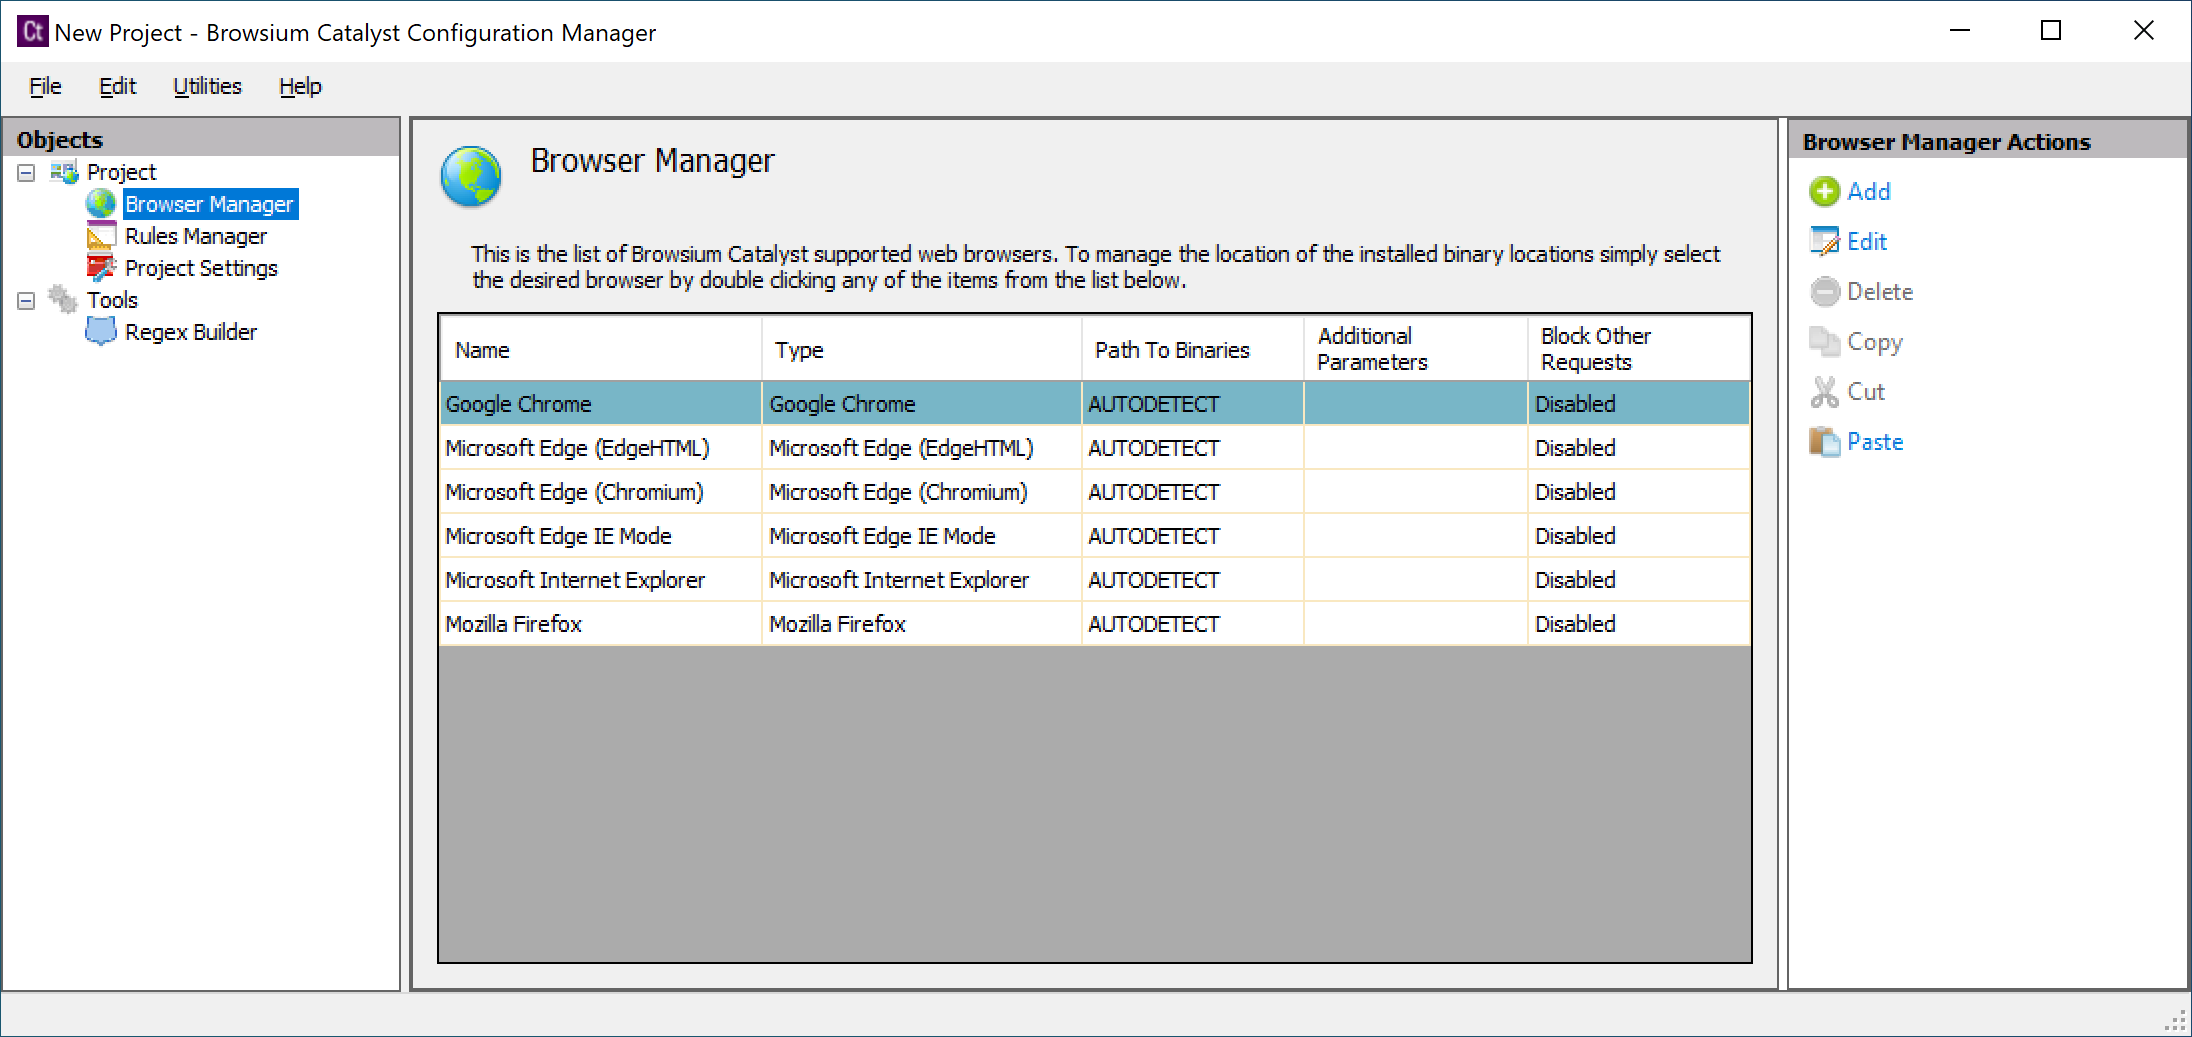
Task: Launch the Regex Builder tool
Action: pos(190,331)
